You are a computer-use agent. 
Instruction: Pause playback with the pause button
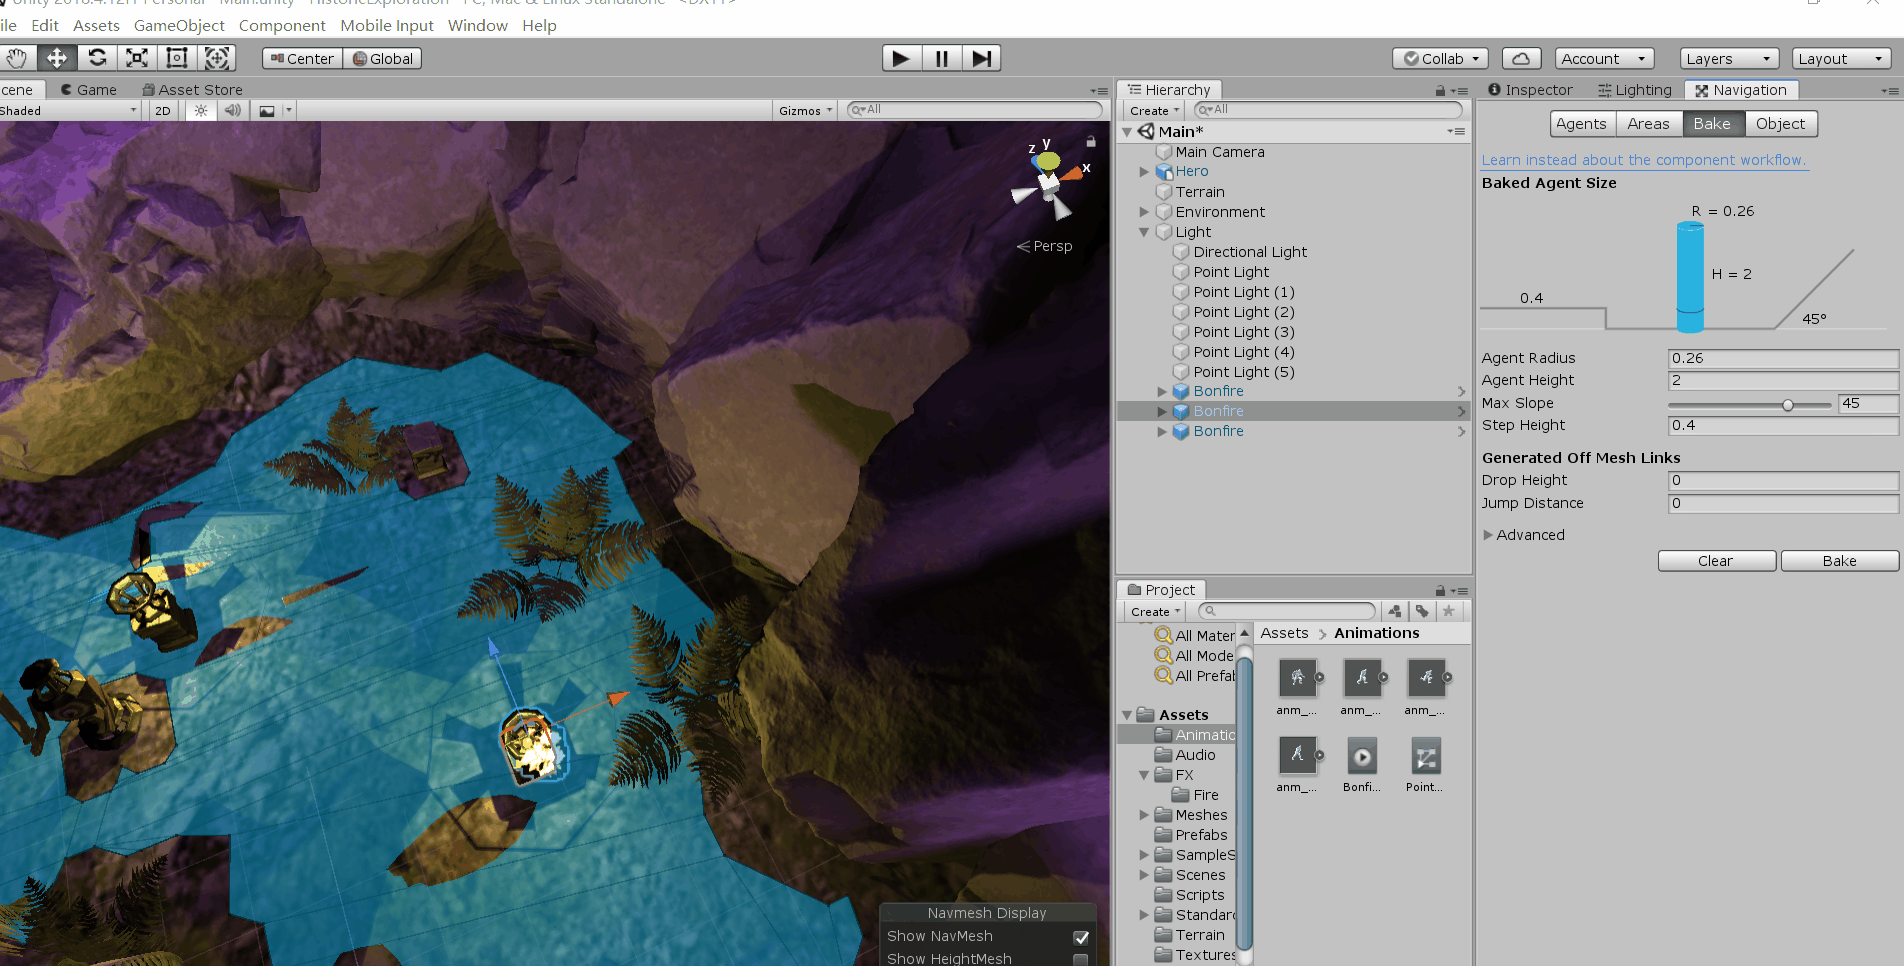pos(940,57)
